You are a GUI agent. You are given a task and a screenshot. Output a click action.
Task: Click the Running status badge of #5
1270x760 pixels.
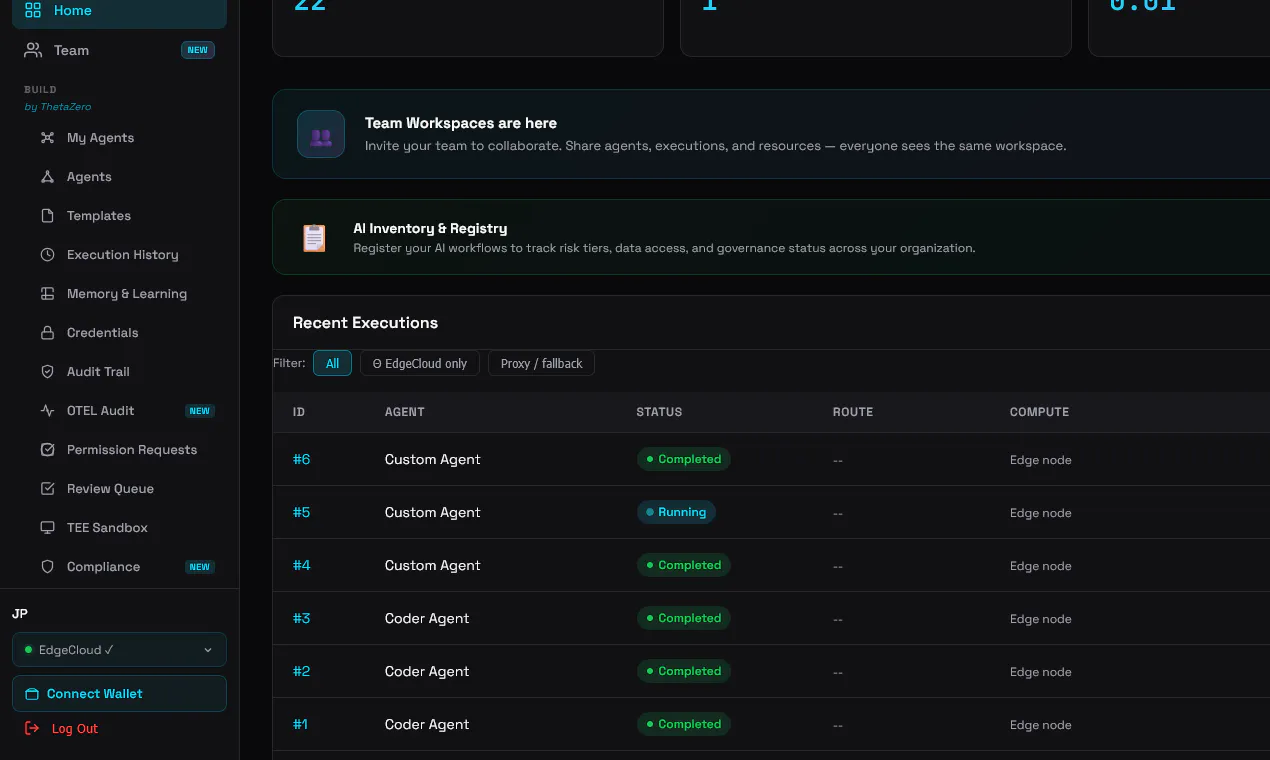[676, 512]
